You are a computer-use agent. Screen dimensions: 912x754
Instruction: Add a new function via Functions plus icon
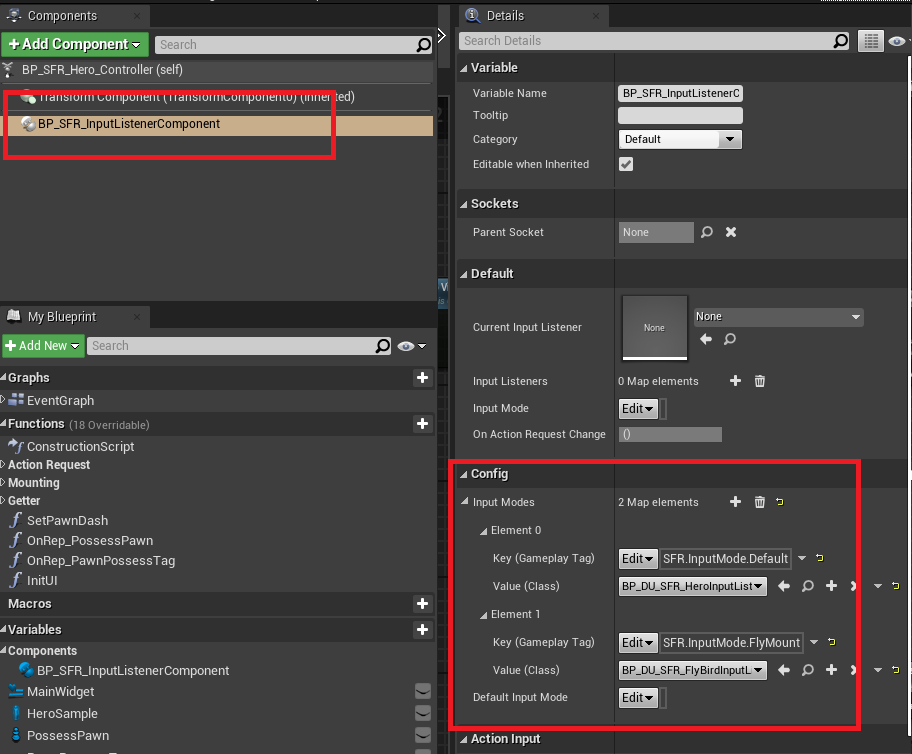(422, 424)
